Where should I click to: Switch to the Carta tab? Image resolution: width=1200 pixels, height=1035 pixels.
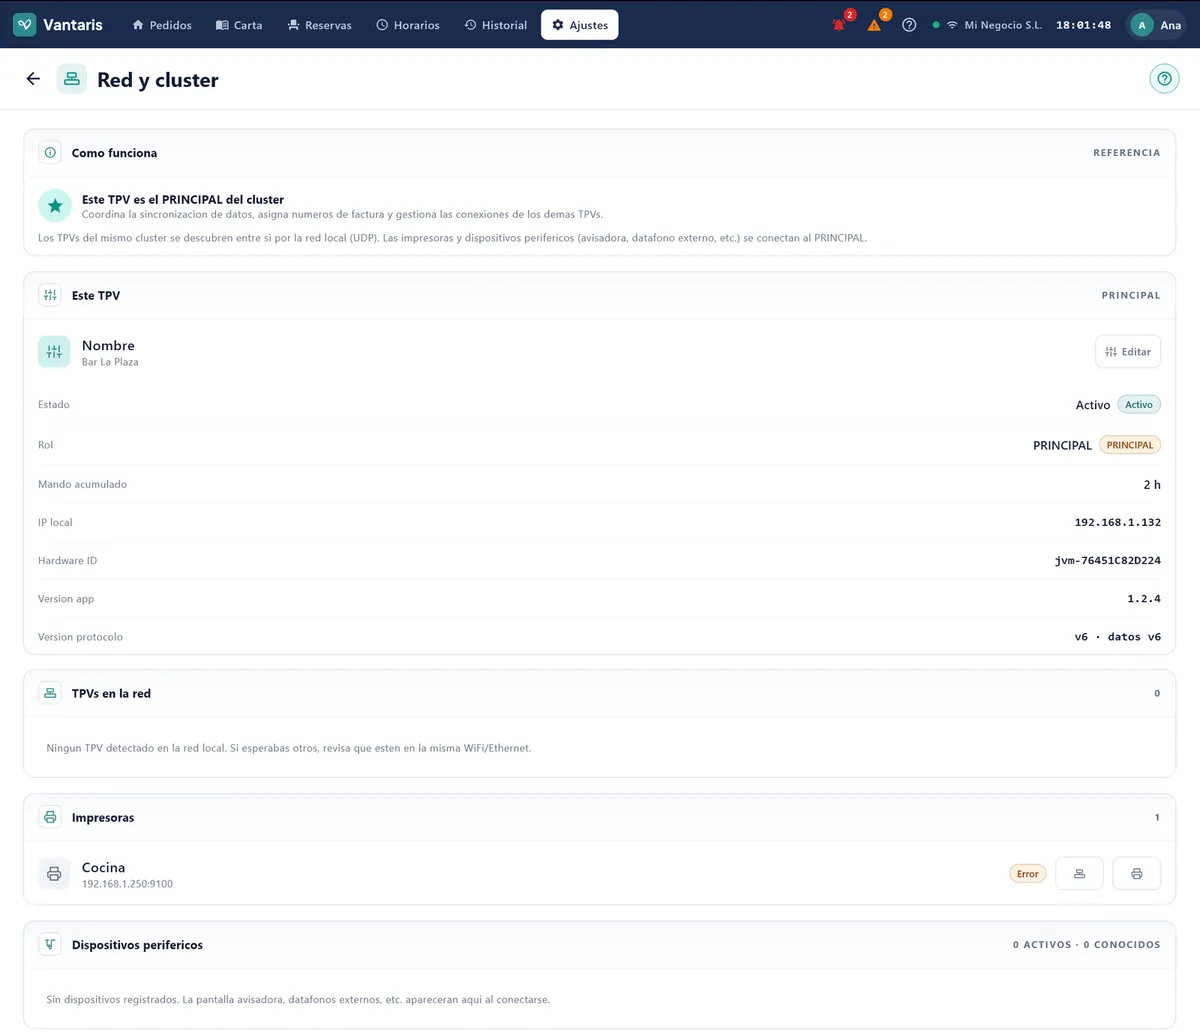[x=239, y=25]
